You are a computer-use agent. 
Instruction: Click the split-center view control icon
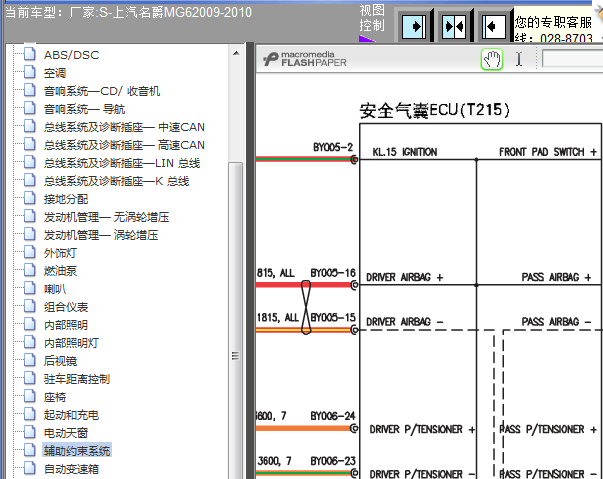(x=454, y=27)
